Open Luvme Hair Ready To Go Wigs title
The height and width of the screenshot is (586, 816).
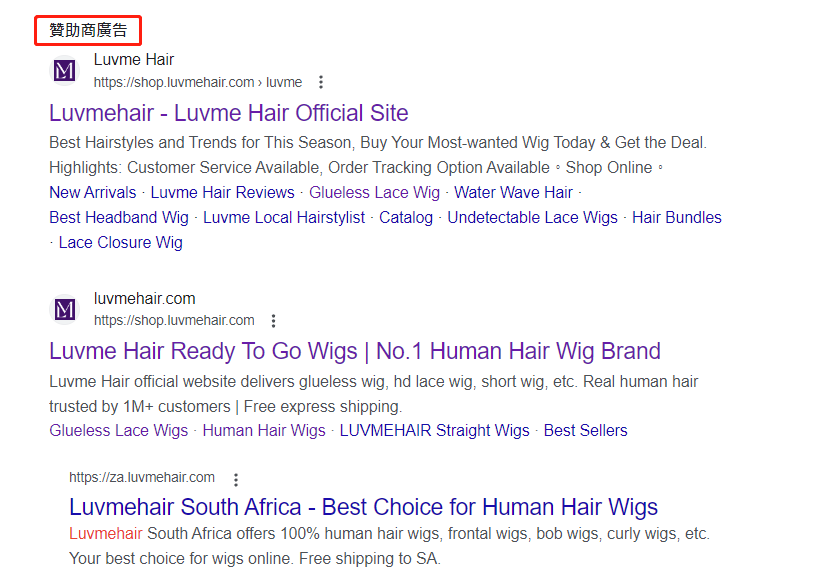pyautogui.click(x=355, y=351)
